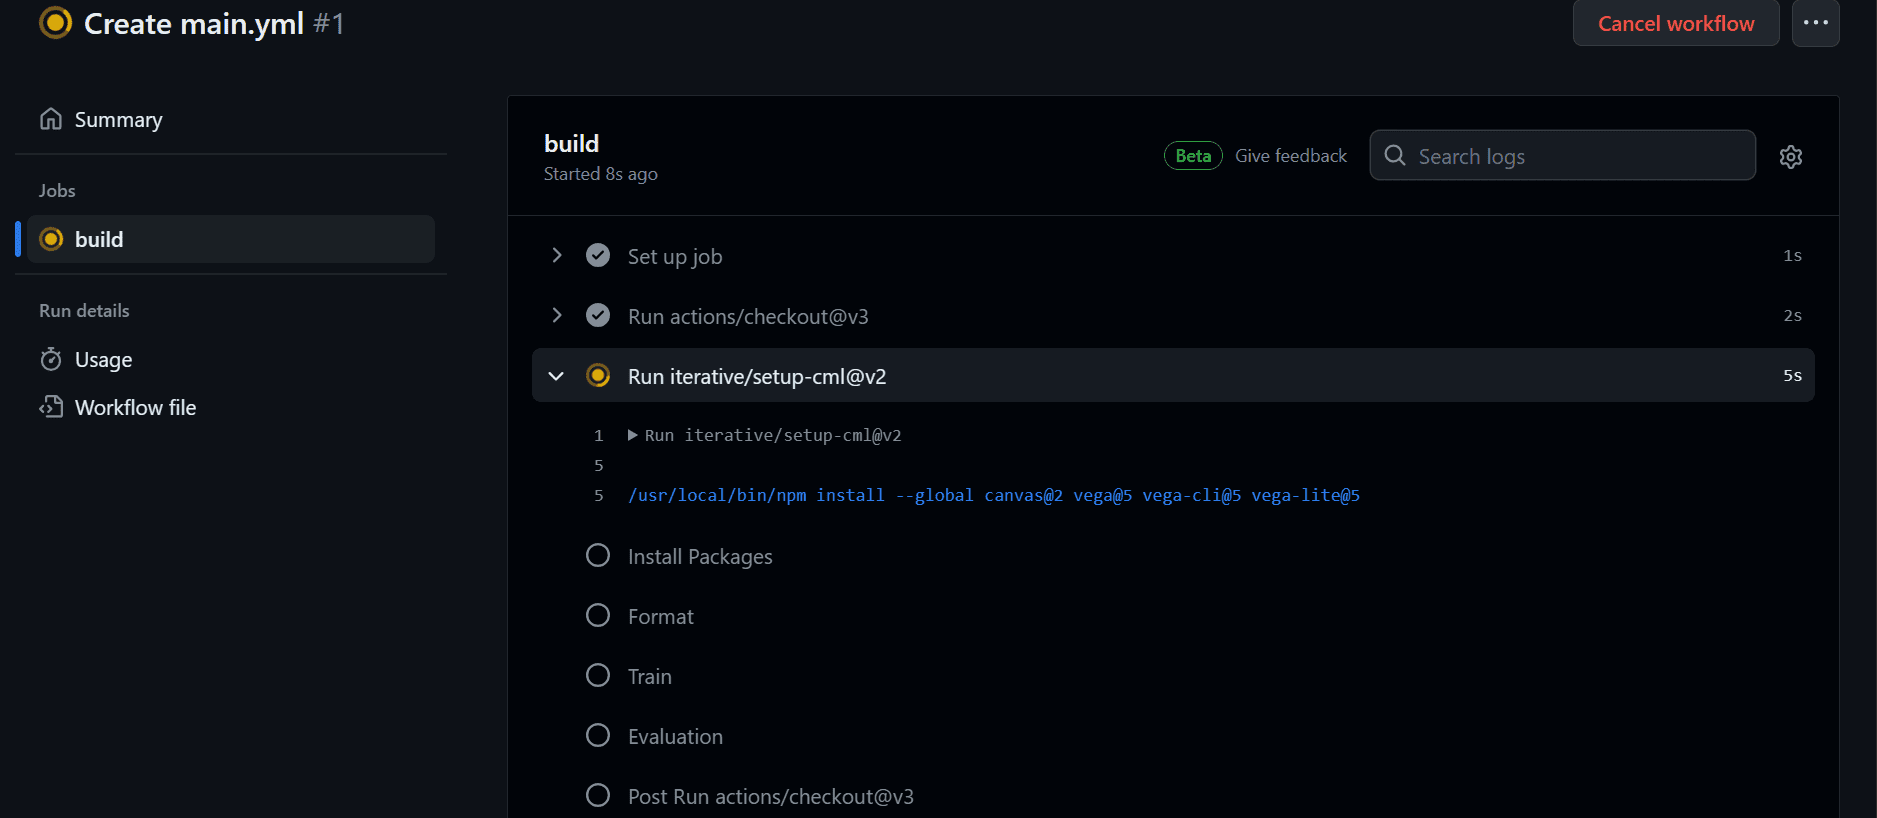Select the Format step
The height and width of the screenshot is (818, 1877).
click(x=660, y=617)
